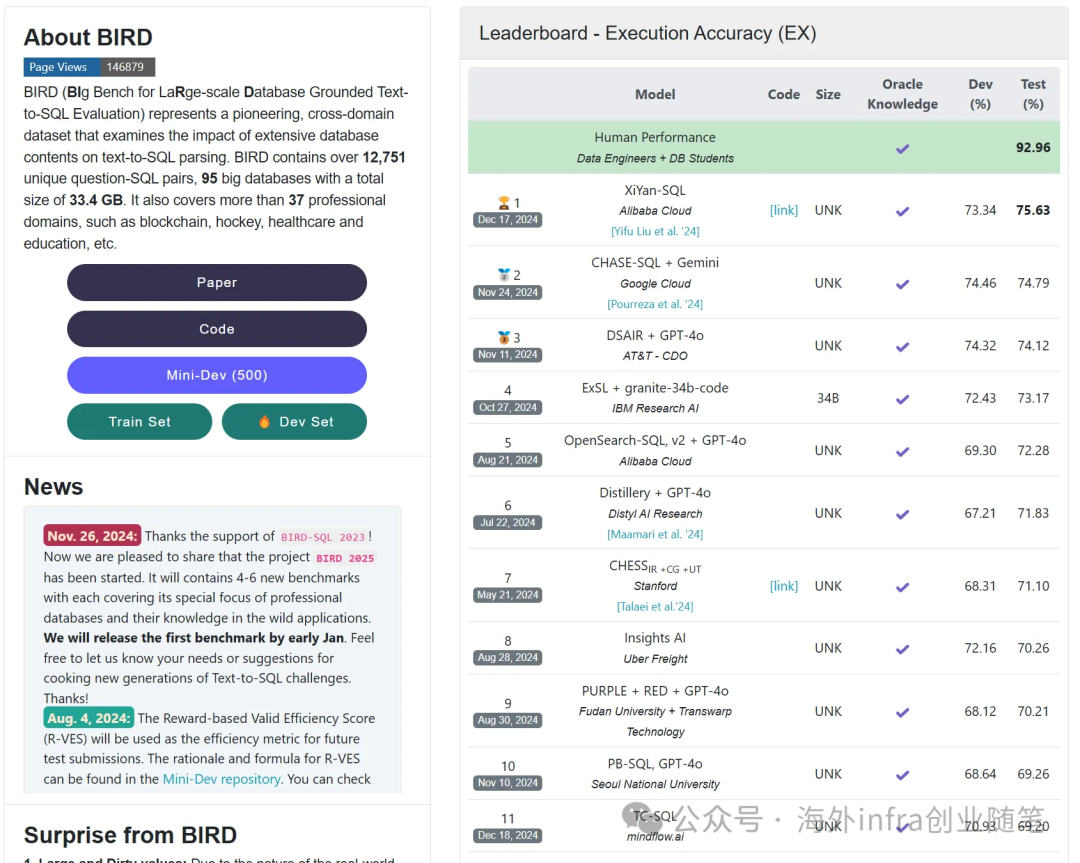Click the Oct 27, 2024 date badge
Image resolution: width=1080 pixels, height=863 pixels.
pyautogui.click(x=508, y=408)
